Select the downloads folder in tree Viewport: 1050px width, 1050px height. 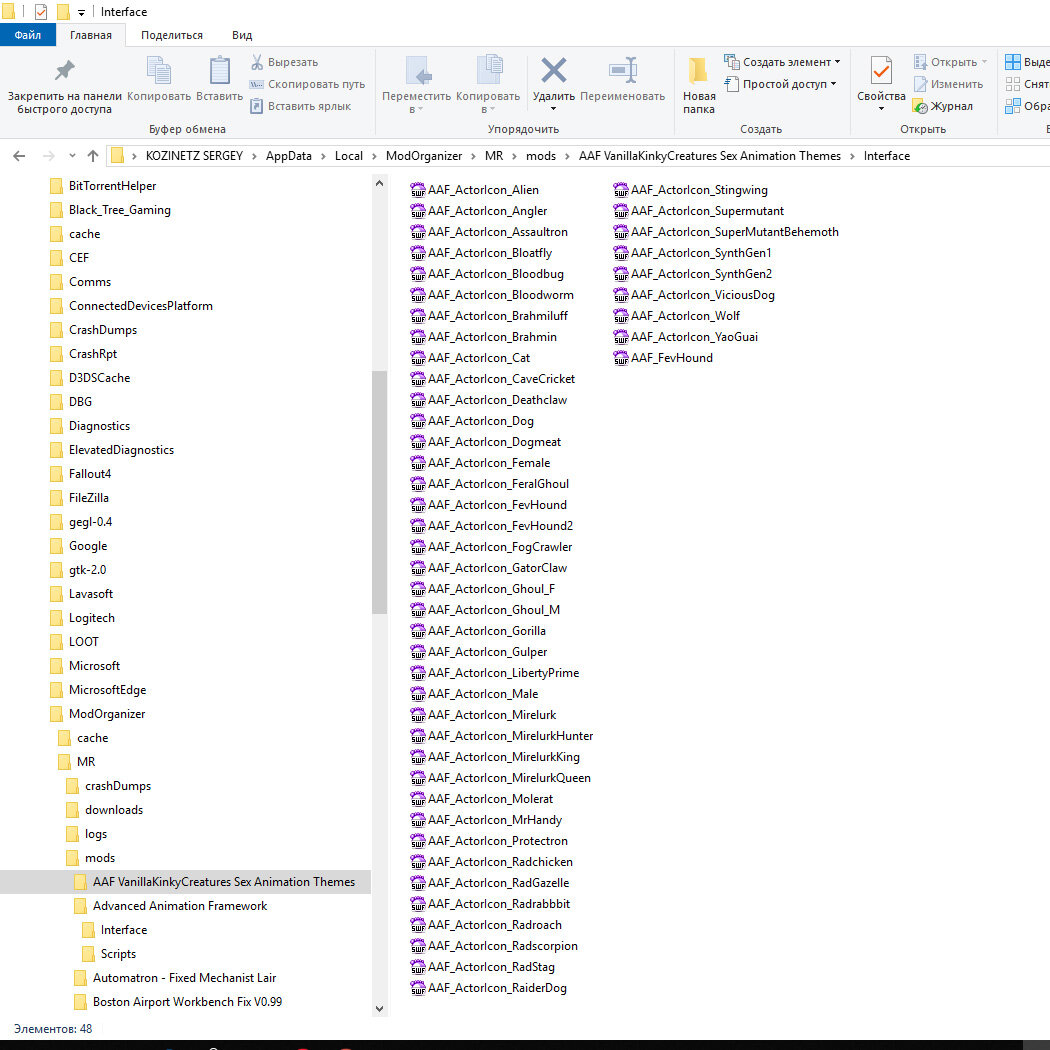point(114,810)
